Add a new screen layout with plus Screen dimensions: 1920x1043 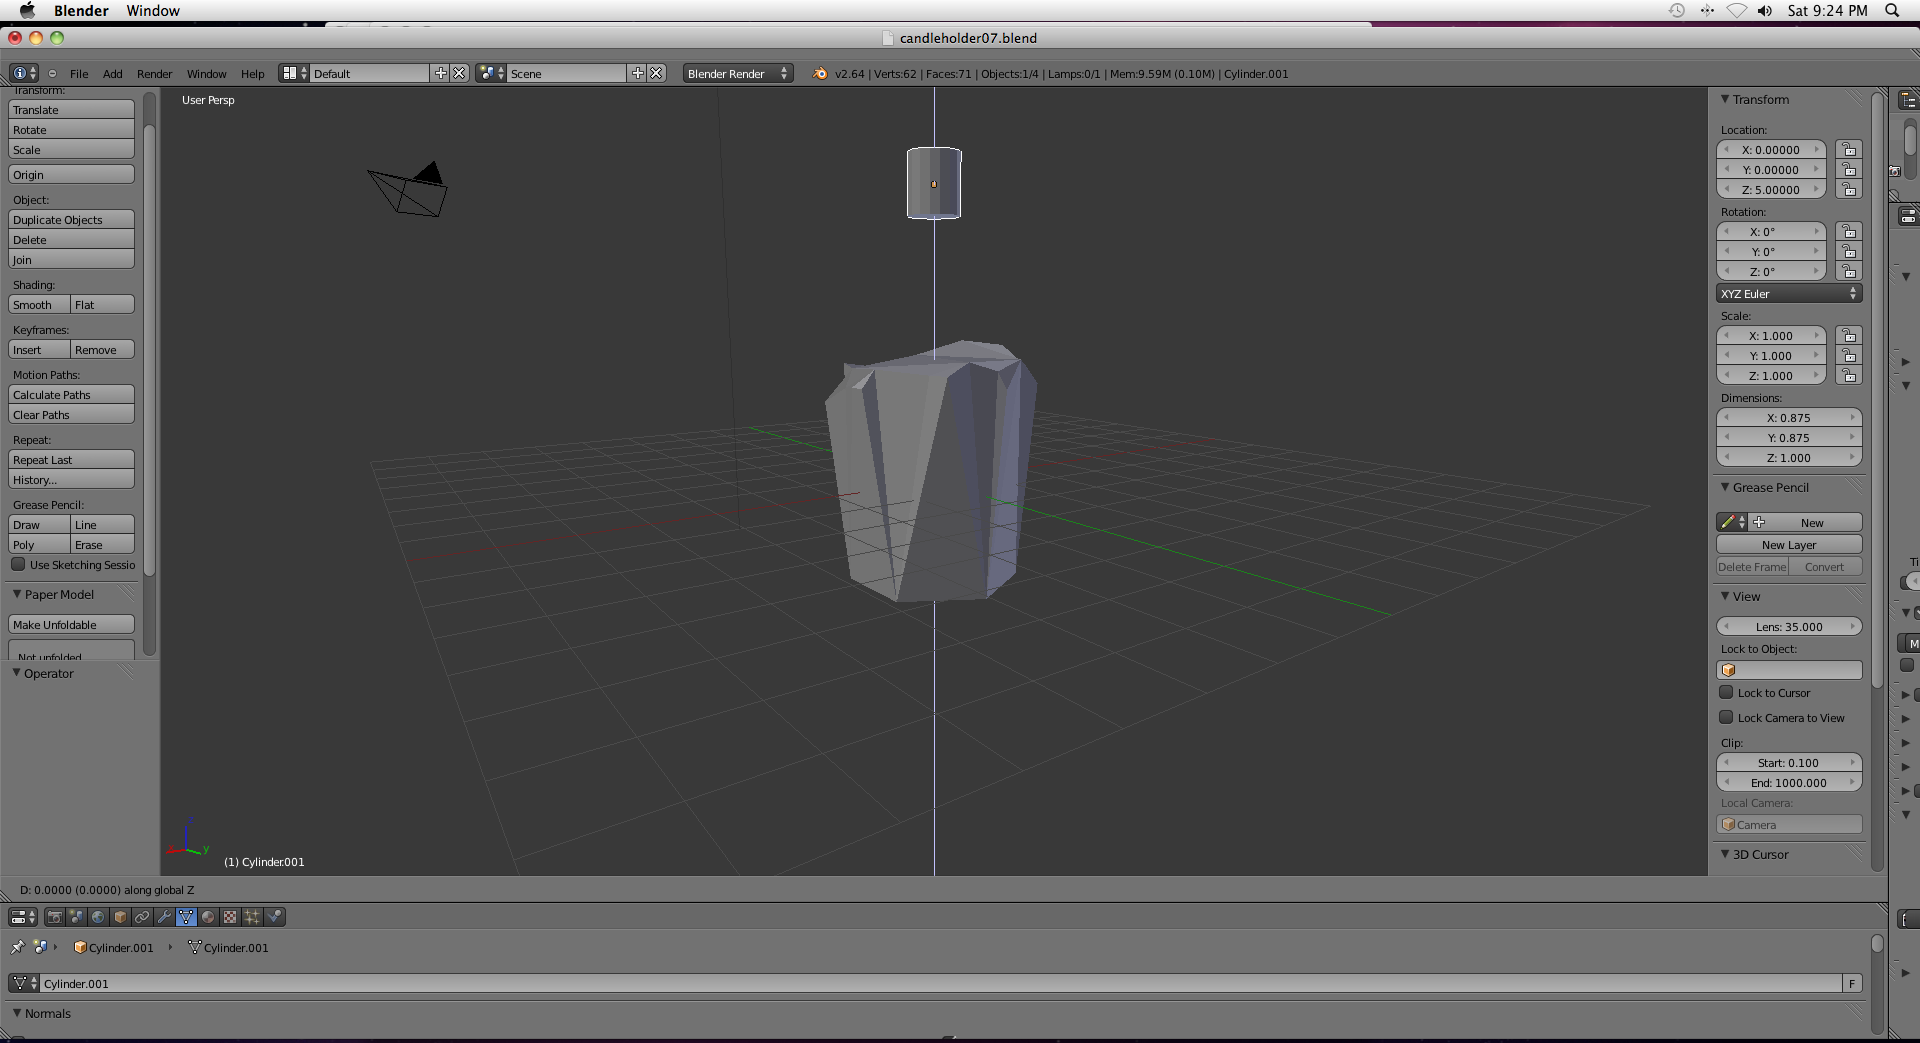440,73
